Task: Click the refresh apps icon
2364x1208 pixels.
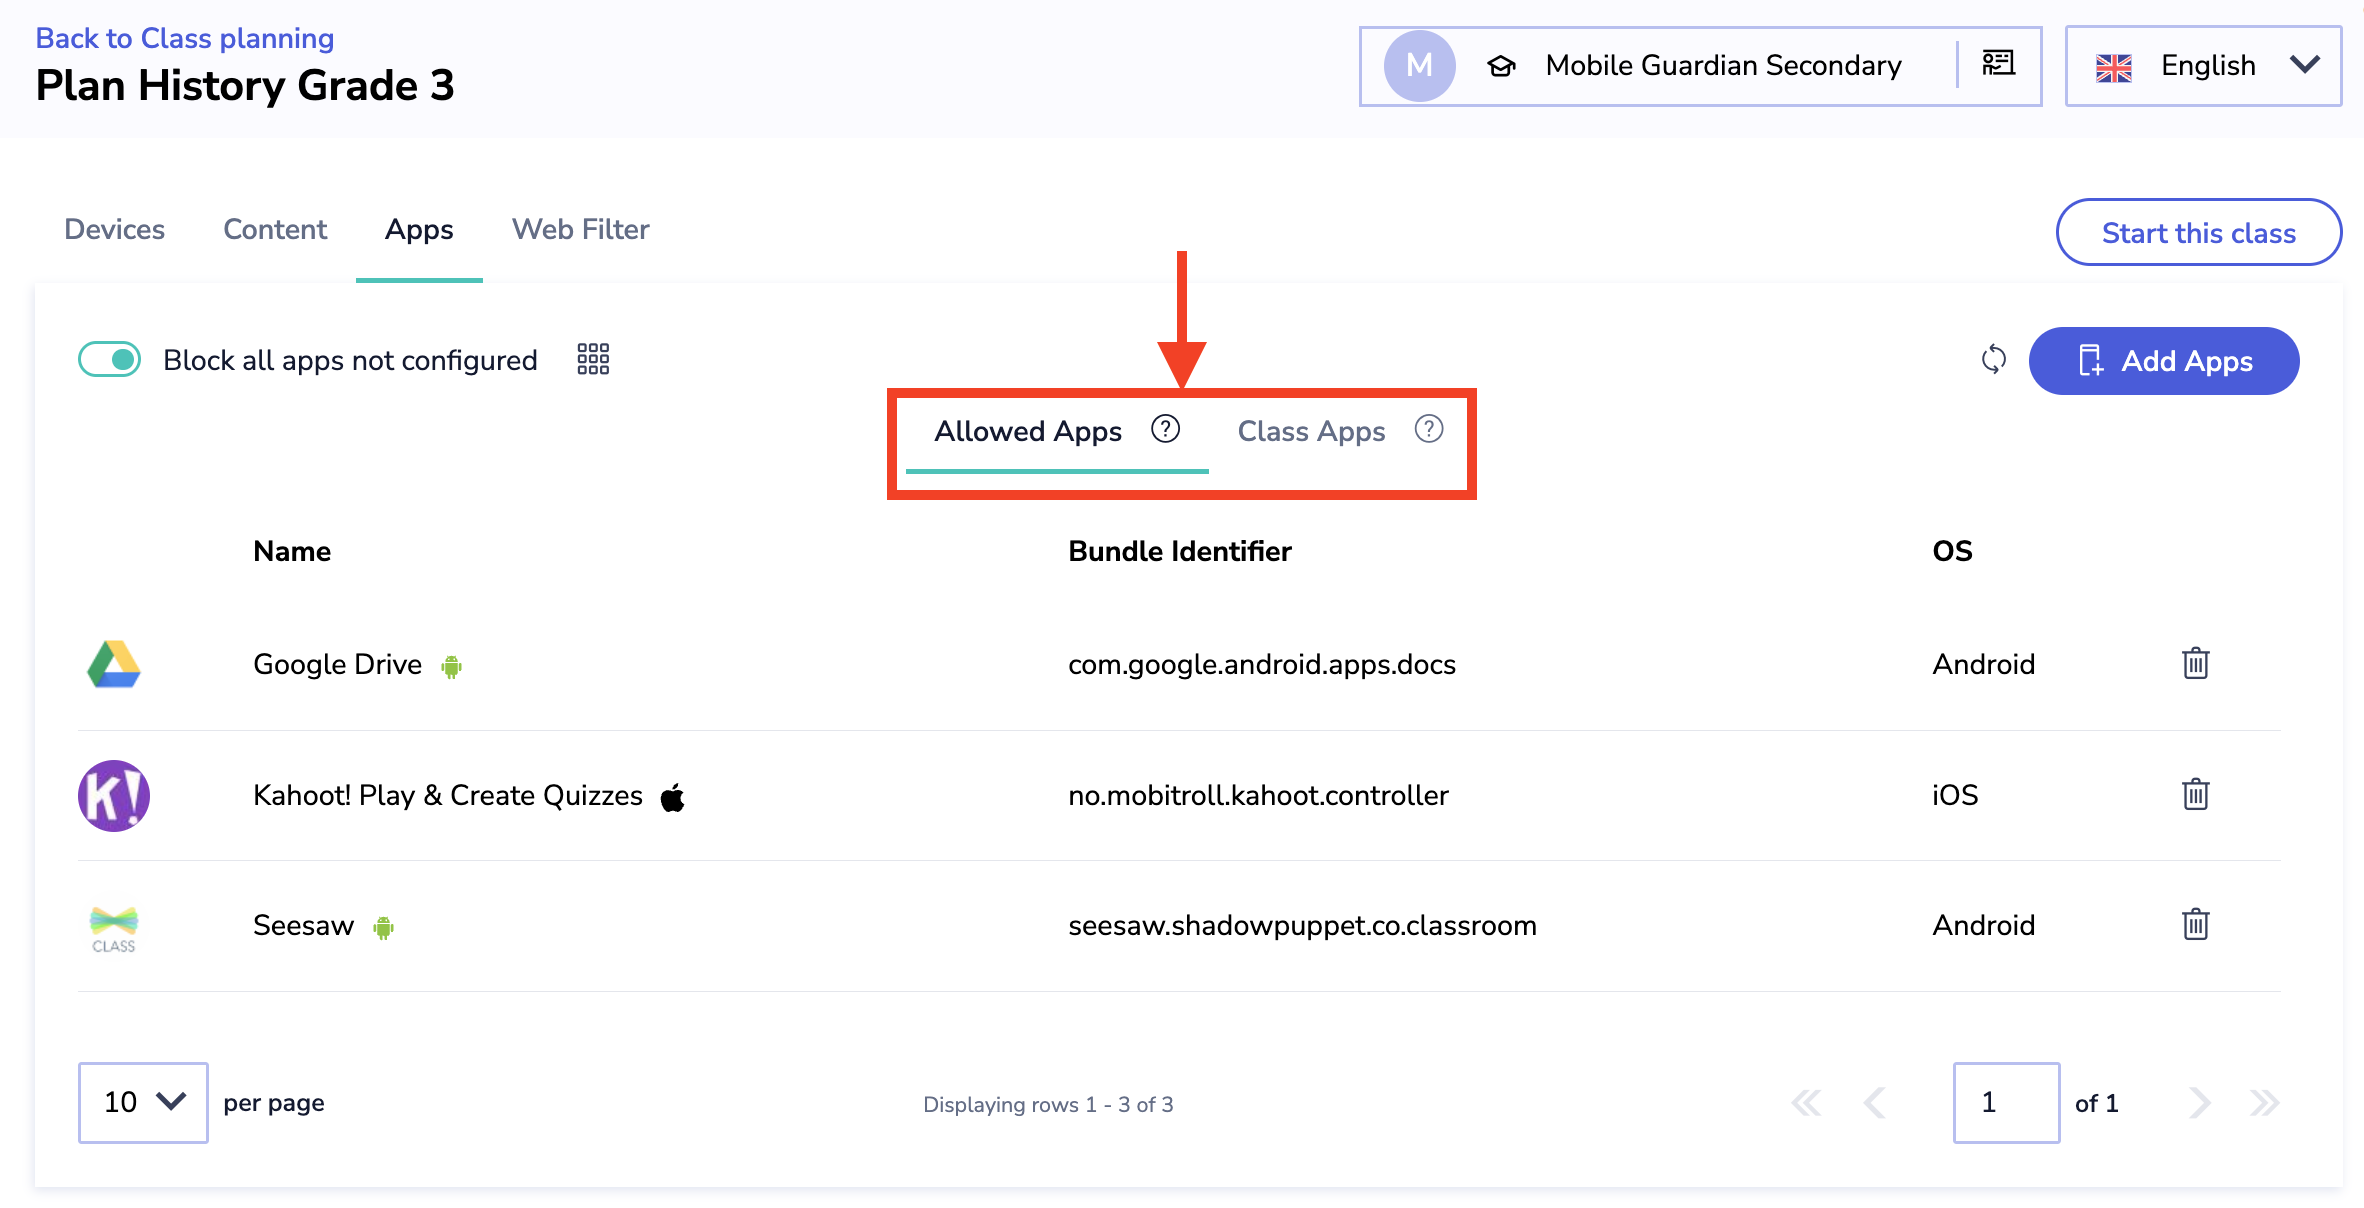Action: pos(1993,360)
